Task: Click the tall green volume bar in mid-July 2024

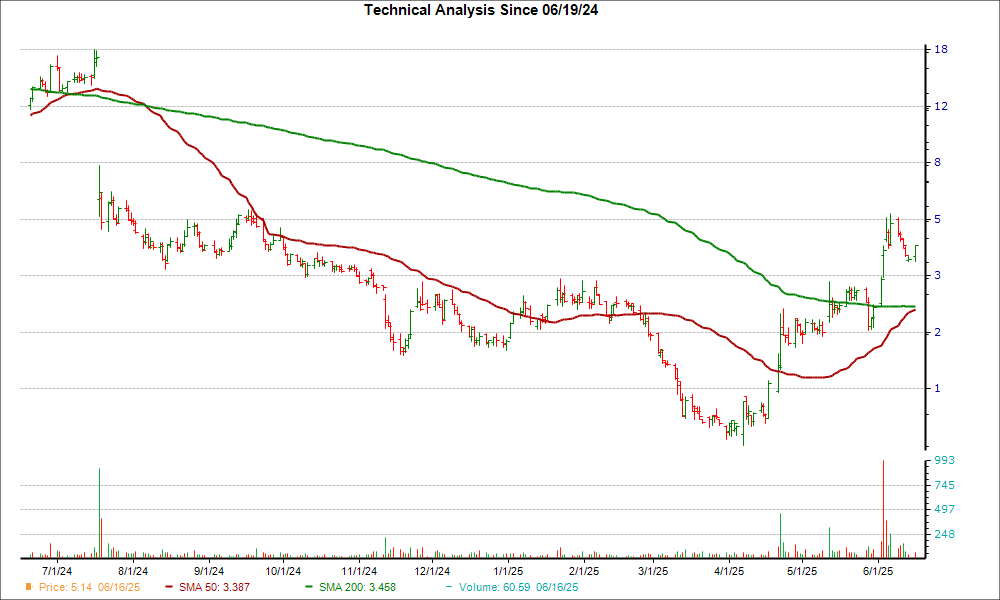Action: click(x=99, y=513)
